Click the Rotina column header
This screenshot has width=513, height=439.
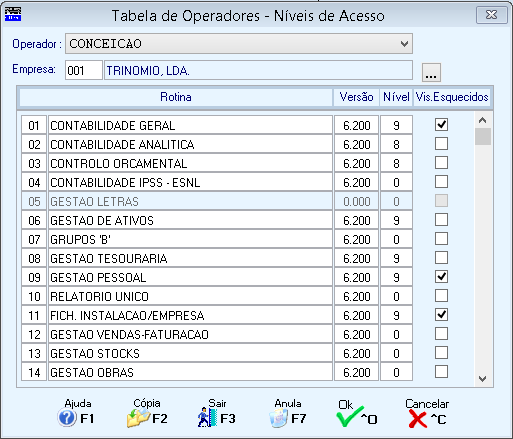[x=176, y=97]
